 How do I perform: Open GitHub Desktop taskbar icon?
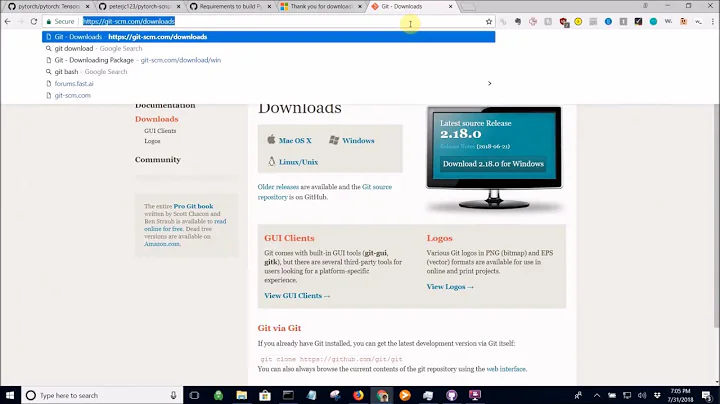click(x=452, y=395)
